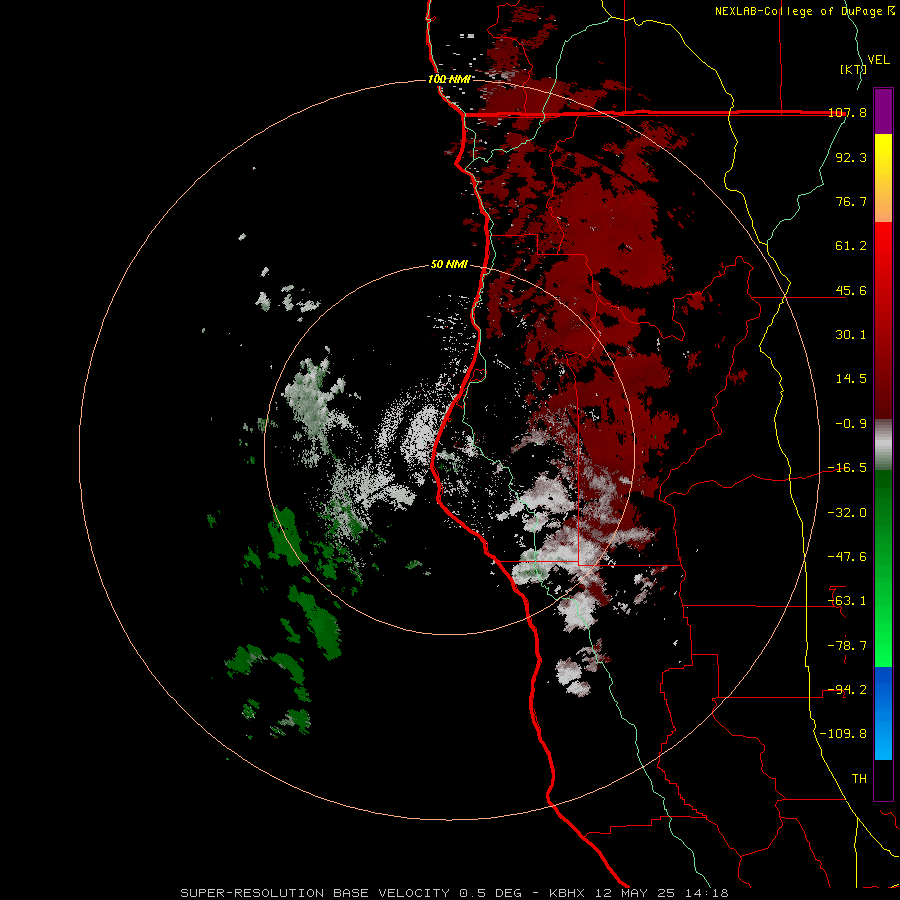Click the 14.5 velocity scale value
The width and height of the screenshot is (900, 900).
tap(851, 379)
